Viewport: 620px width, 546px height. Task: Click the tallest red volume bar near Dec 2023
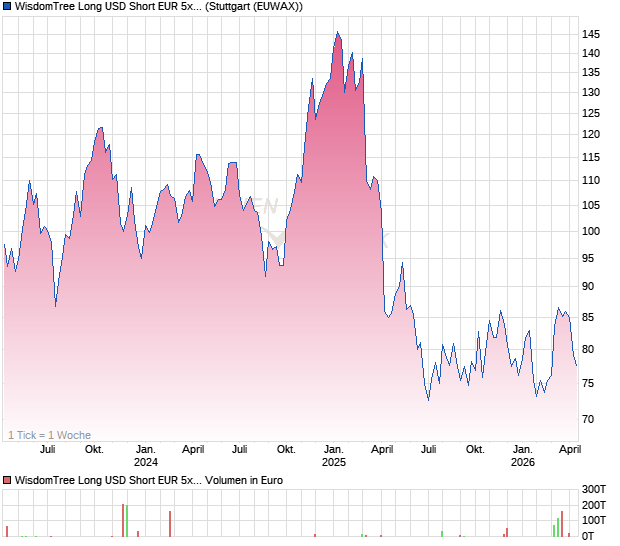tap(123, 520)
